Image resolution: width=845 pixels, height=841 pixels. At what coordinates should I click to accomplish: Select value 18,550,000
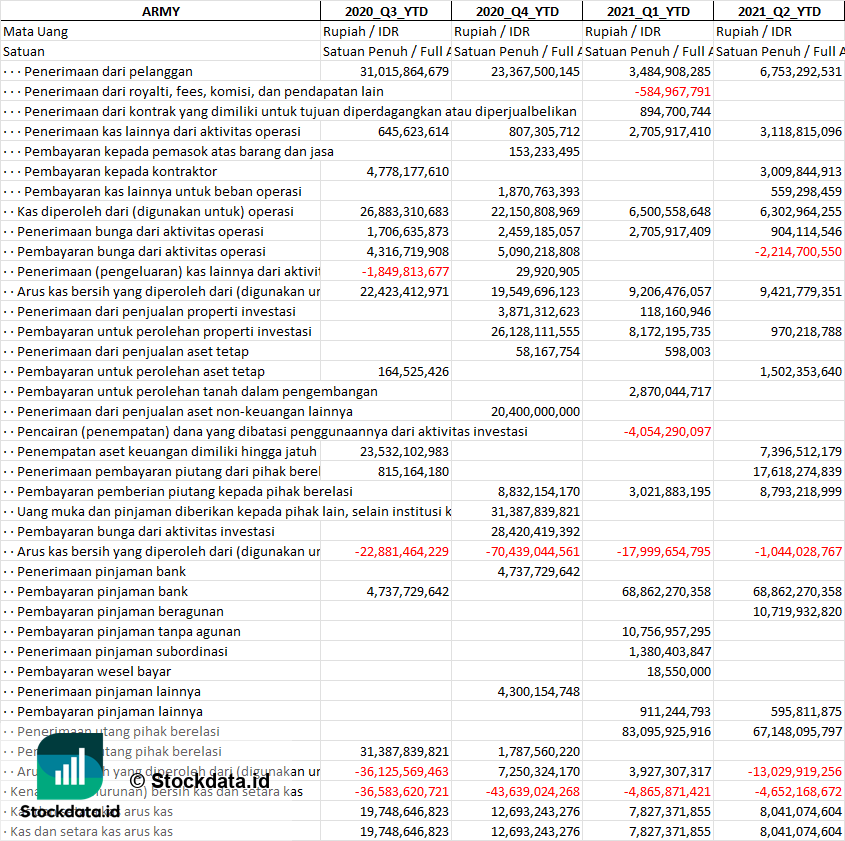tap(679, 671)
